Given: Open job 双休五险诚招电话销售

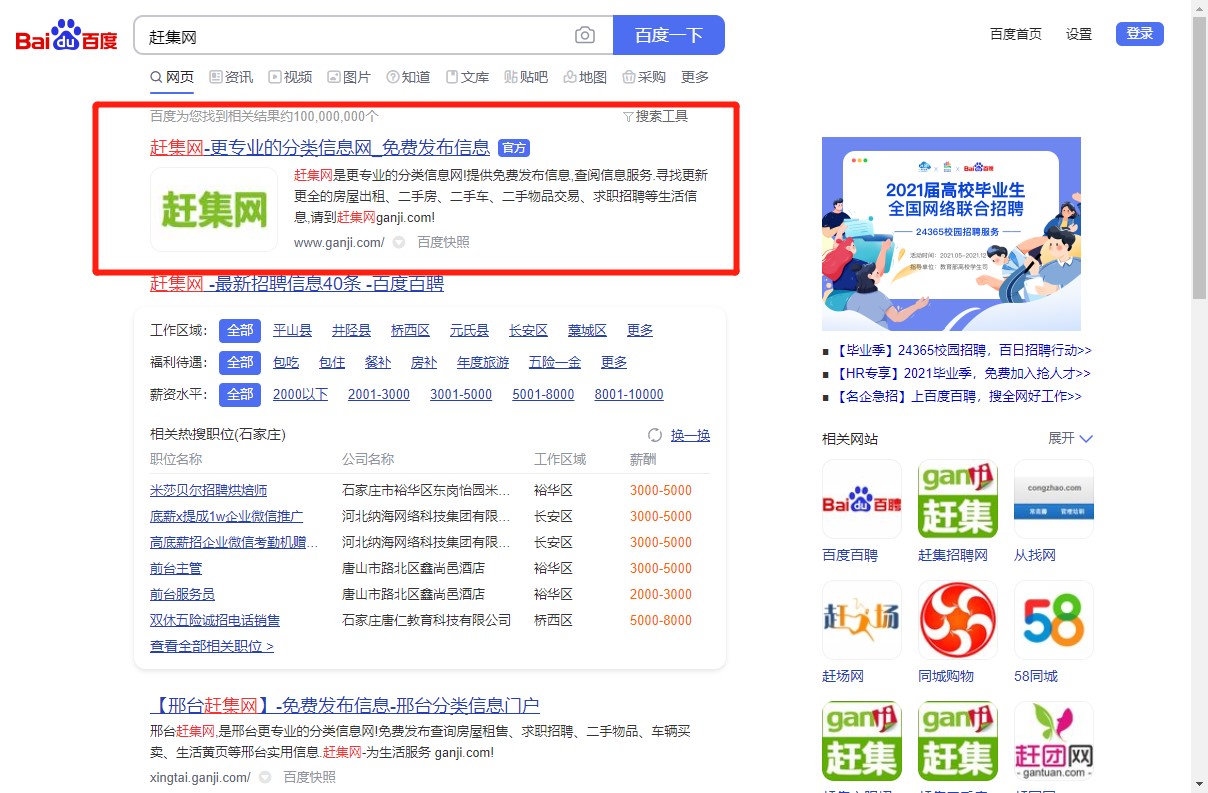Looking at the screenshot, I should (x=215, y=621).
